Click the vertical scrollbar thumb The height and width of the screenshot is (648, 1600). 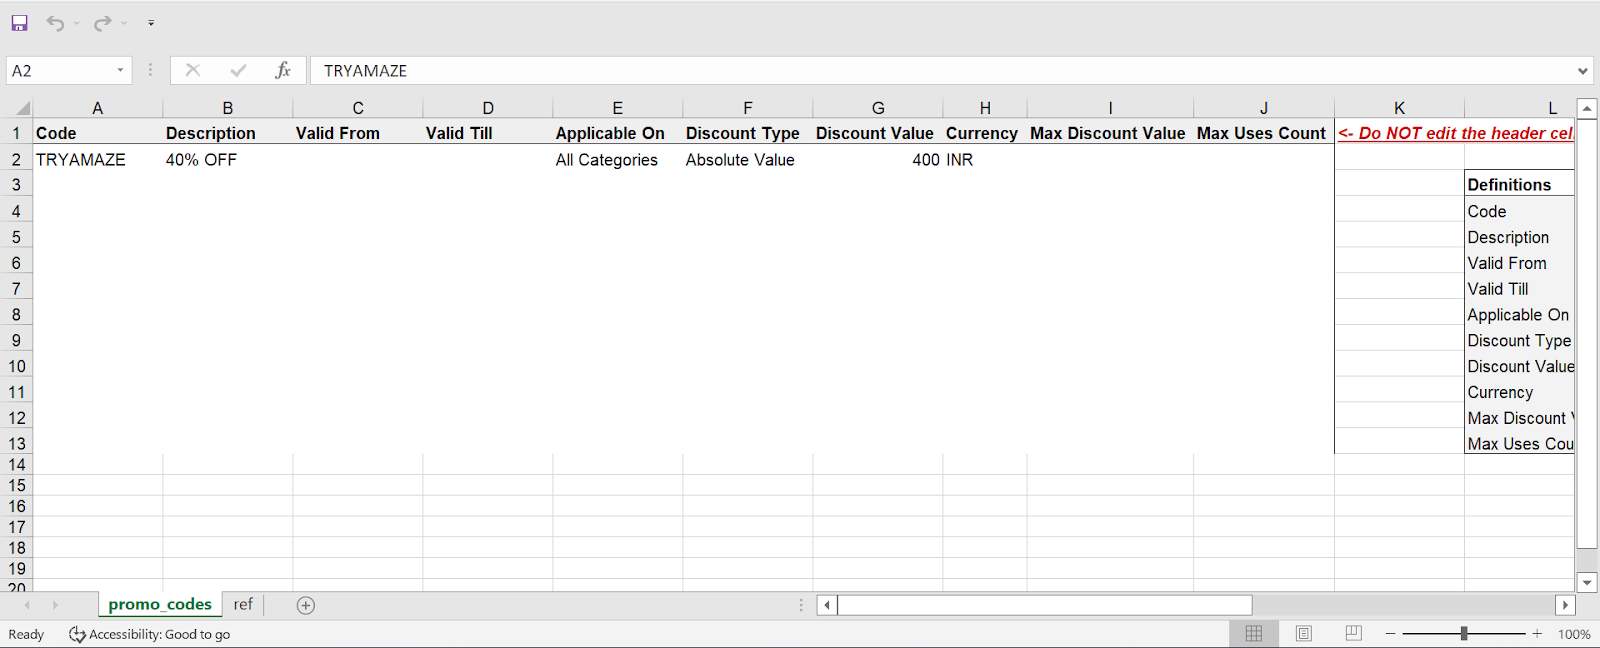(1587, 333)
